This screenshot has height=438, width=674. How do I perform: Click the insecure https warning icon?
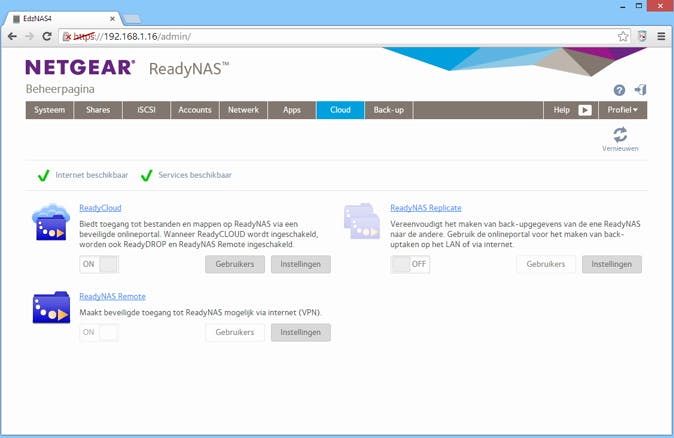pos(67,37)
